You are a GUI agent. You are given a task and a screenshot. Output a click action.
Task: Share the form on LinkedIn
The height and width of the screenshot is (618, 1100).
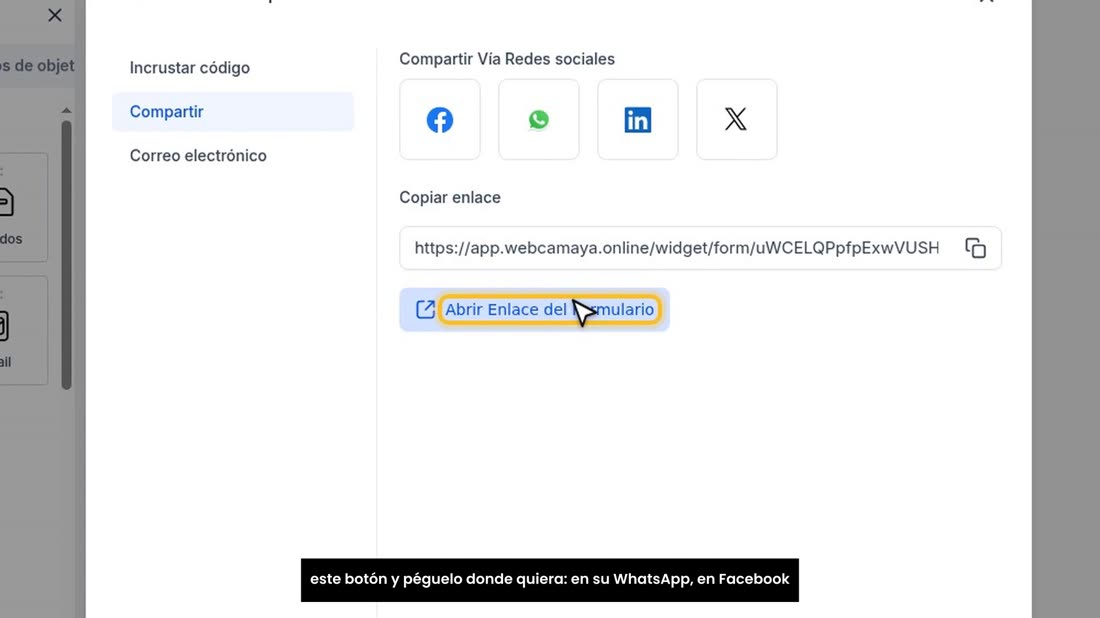(x=638, y=119)
